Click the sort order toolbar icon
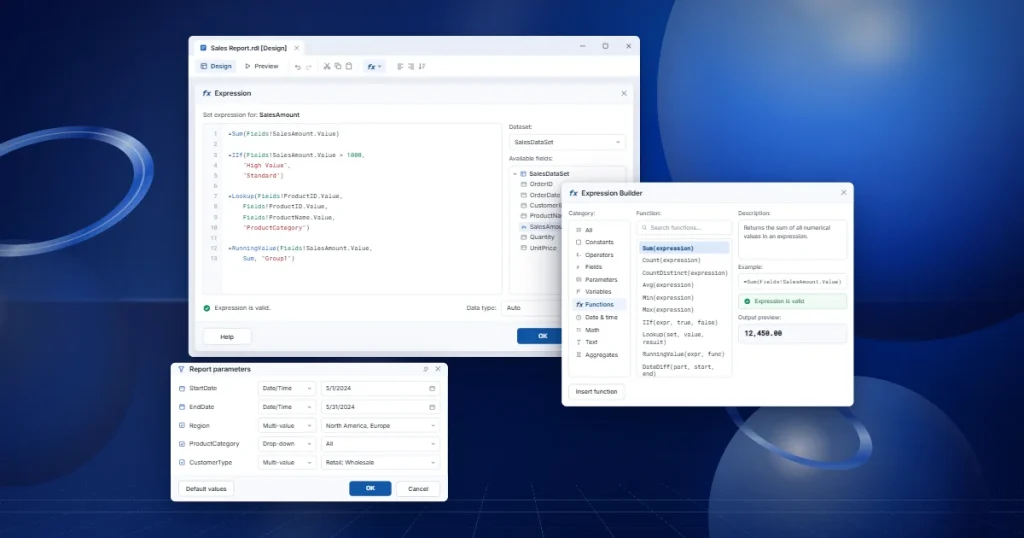Image resolution: width=1024 pixels, height=538 pixels. pyautogui.click(x=422, y=67)
